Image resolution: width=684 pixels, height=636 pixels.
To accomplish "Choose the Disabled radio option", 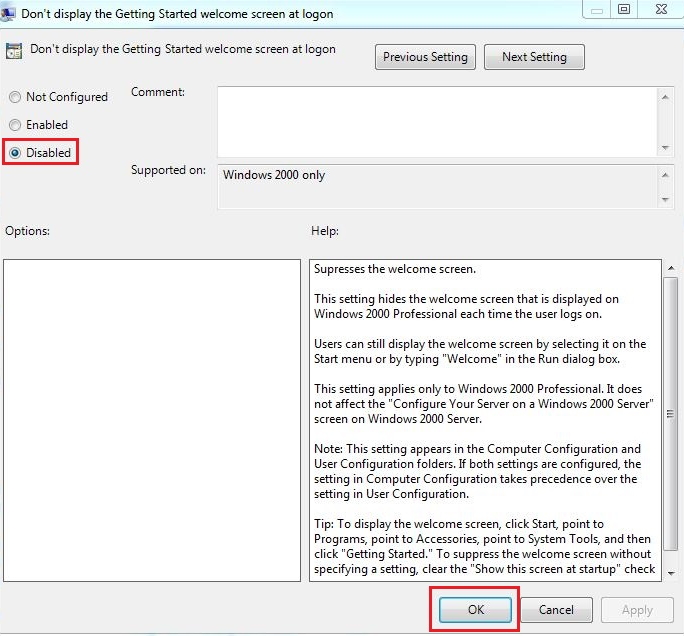I will 15,153.
